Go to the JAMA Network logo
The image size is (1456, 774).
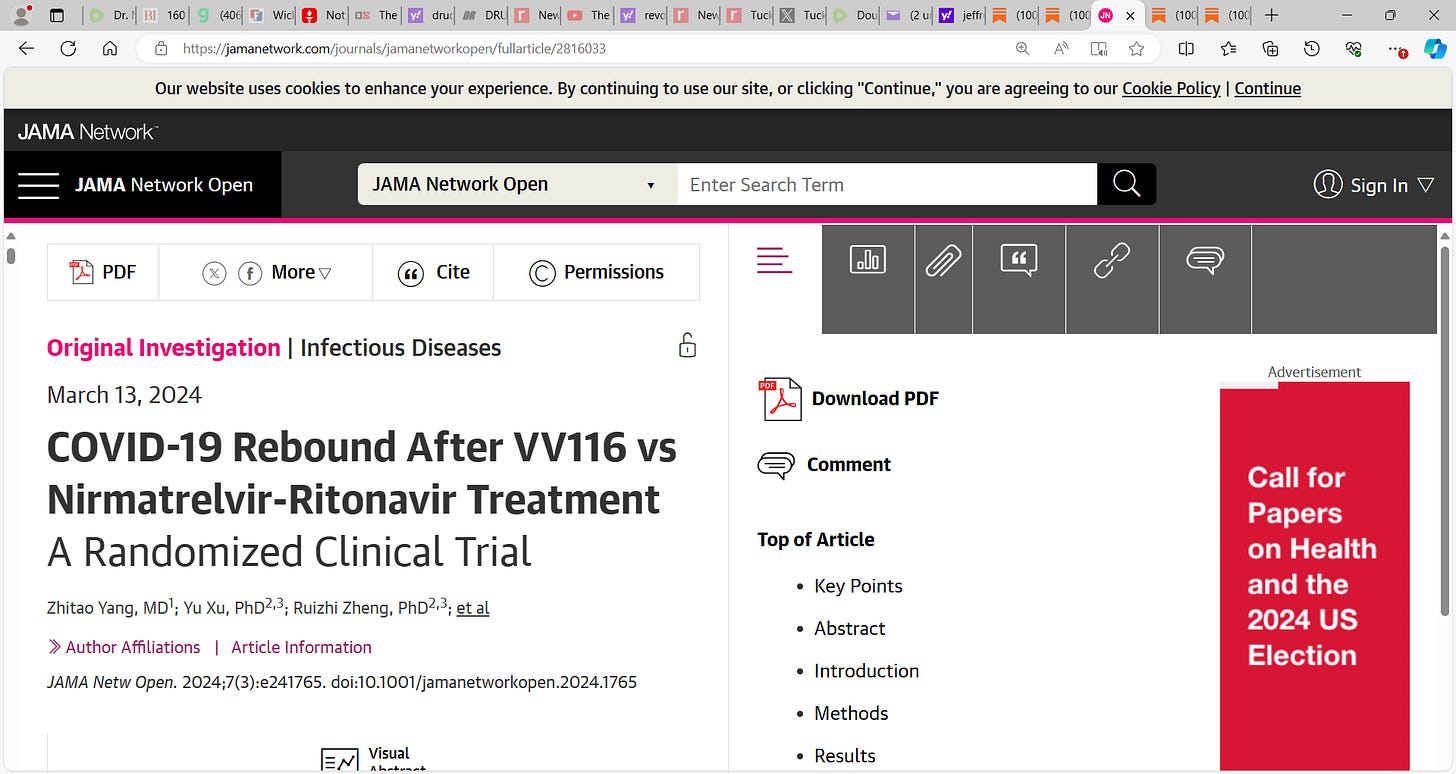(88, 132)
